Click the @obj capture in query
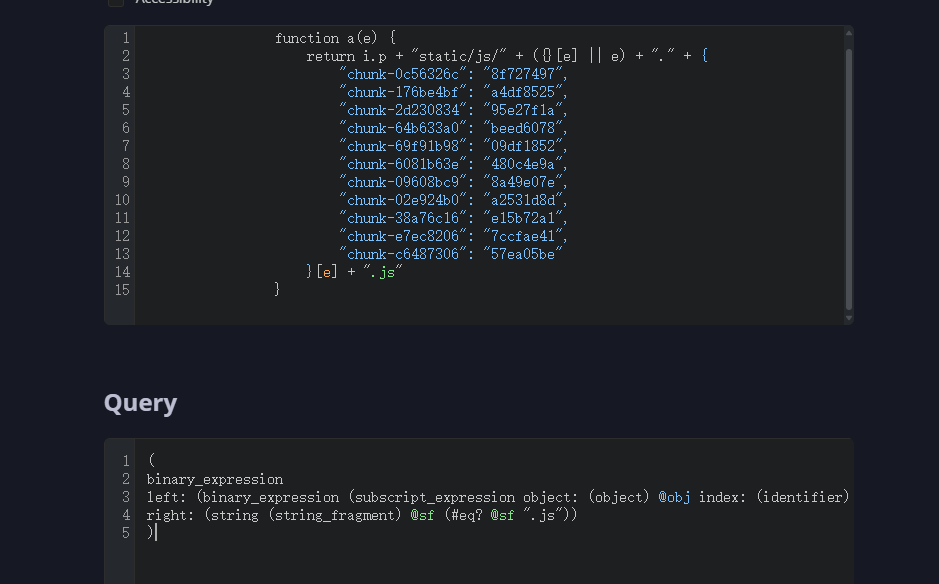The image size is (939, 584). point(674,497)
